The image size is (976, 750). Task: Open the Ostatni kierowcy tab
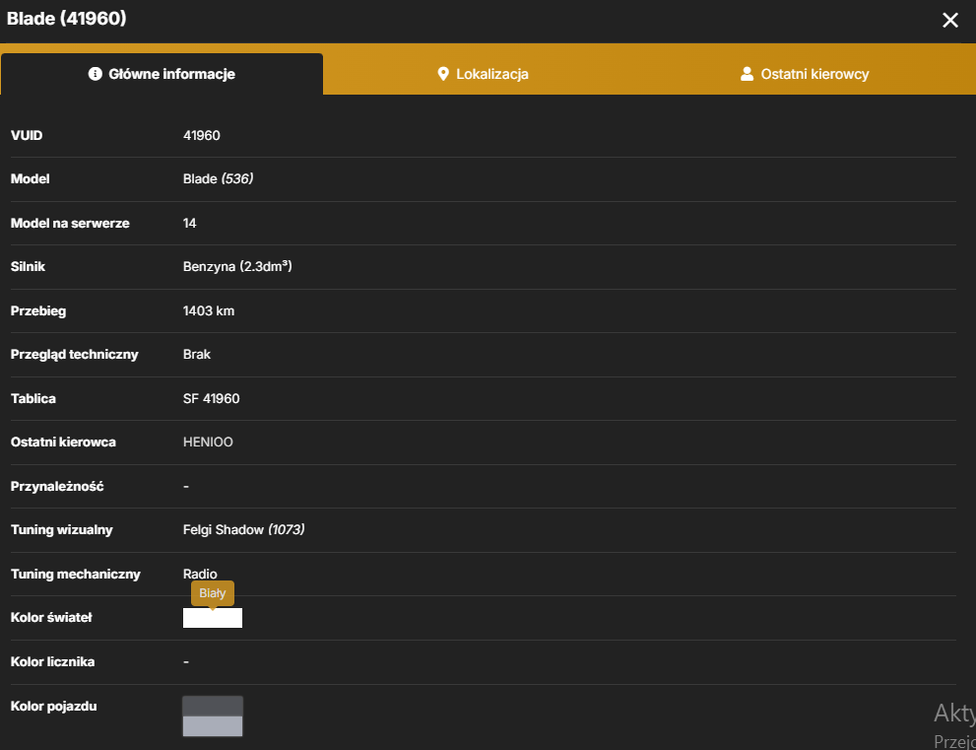point(805,74)
